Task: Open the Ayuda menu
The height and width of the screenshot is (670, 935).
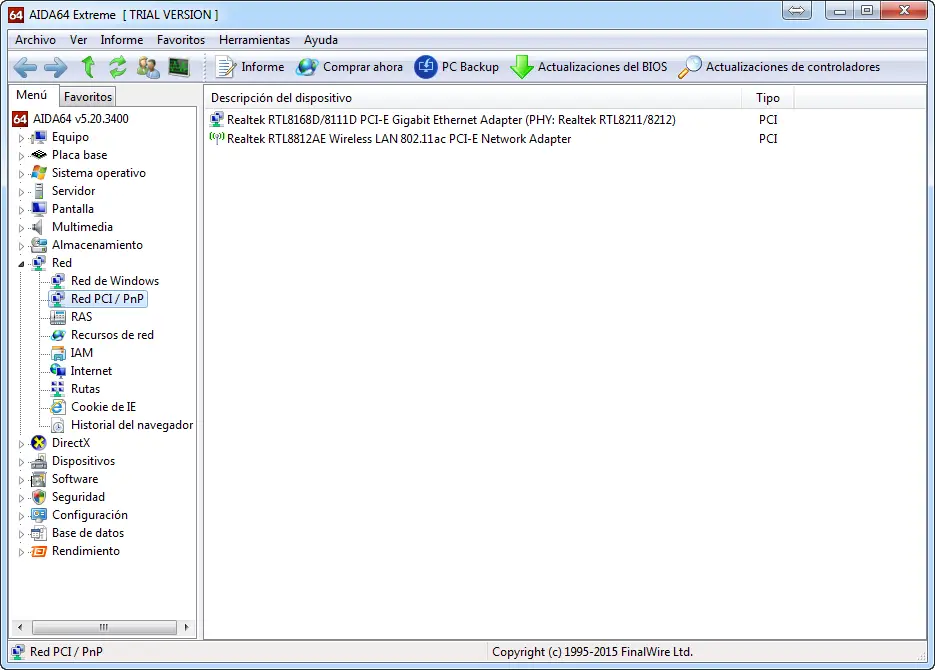Action: coord(321,40)
